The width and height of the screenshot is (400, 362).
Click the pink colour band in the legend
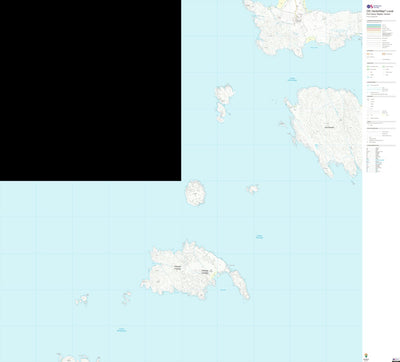(x=374, y=28)
